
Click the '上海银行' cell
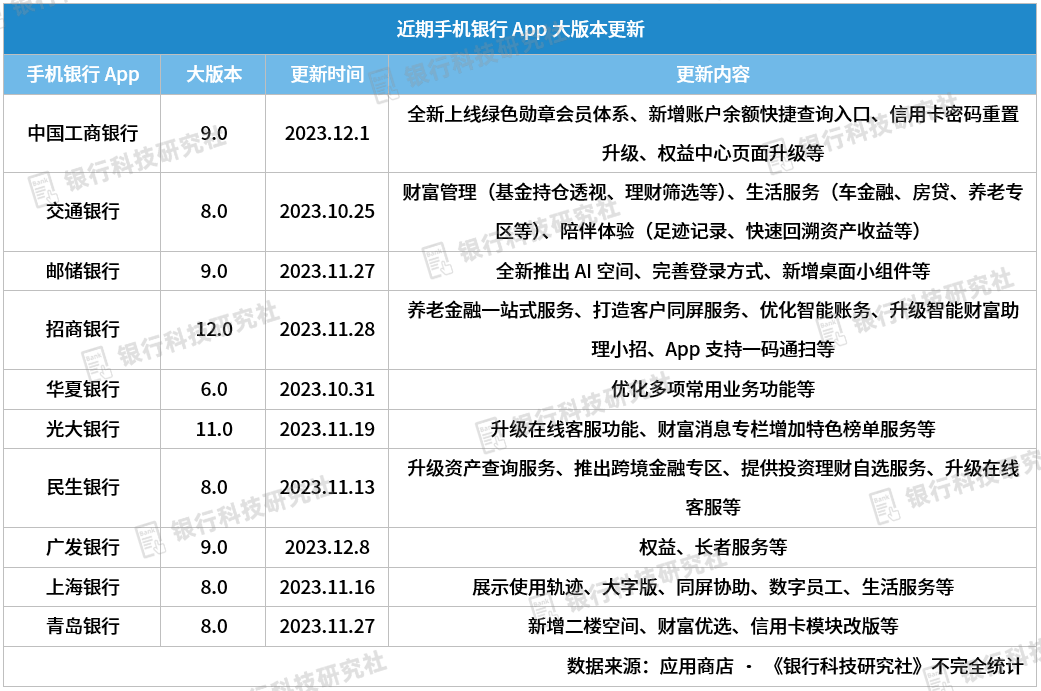(x=83, y=587)
